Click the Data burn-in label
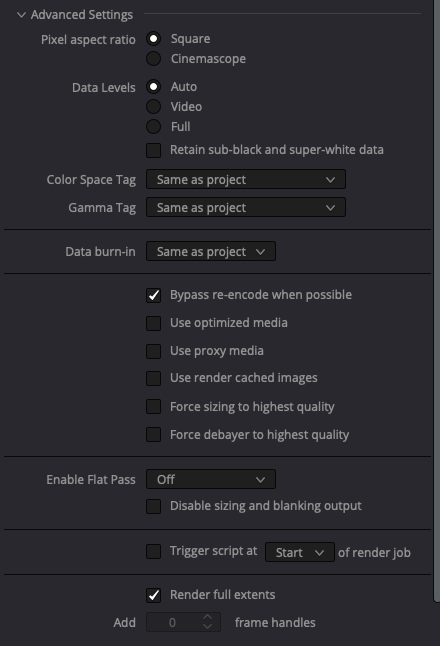Viewport: 440px width, 646px height. click(x=100, y=252)
